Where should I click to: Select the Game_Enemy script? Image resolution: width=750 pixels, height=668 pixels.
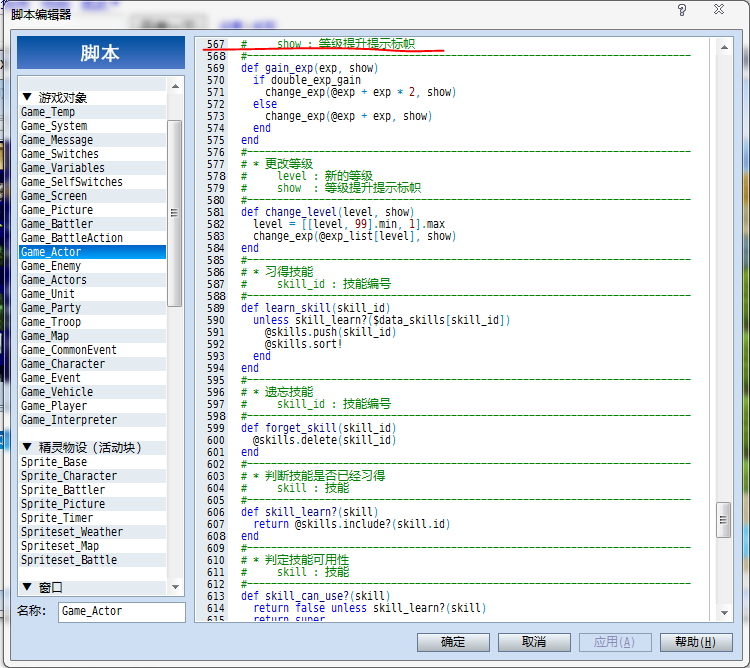pos(92,266)
